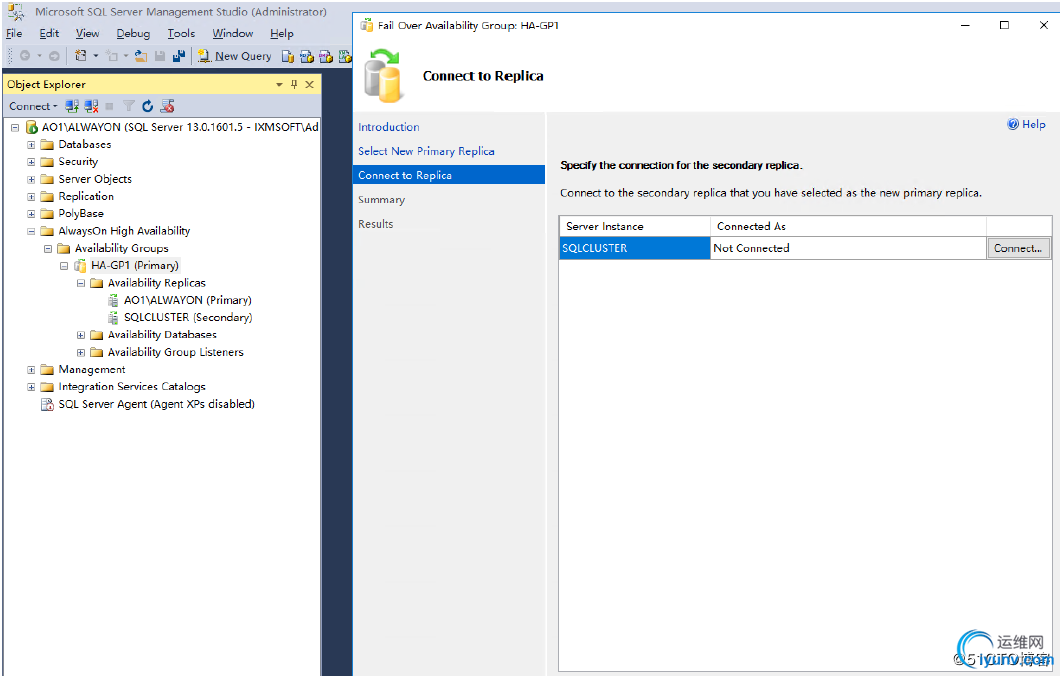Click the Open File folder icon in toolbar

(x=141, y=56)
